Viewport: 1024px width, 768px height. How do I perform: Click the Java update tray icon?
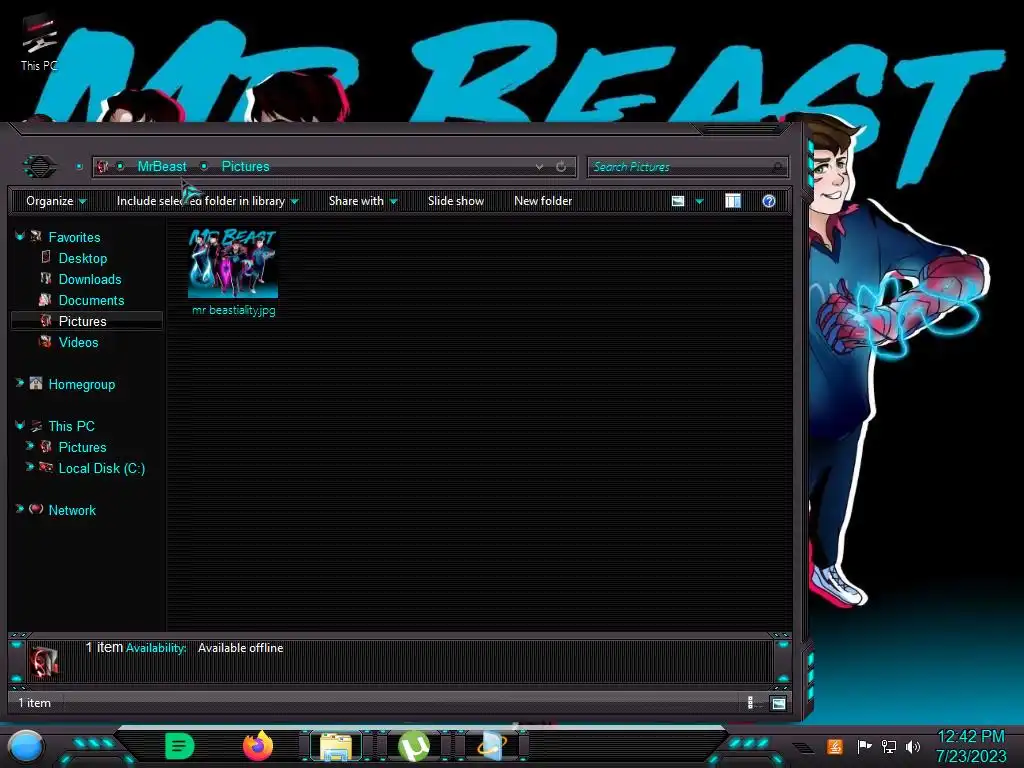[x=835, y=746]
